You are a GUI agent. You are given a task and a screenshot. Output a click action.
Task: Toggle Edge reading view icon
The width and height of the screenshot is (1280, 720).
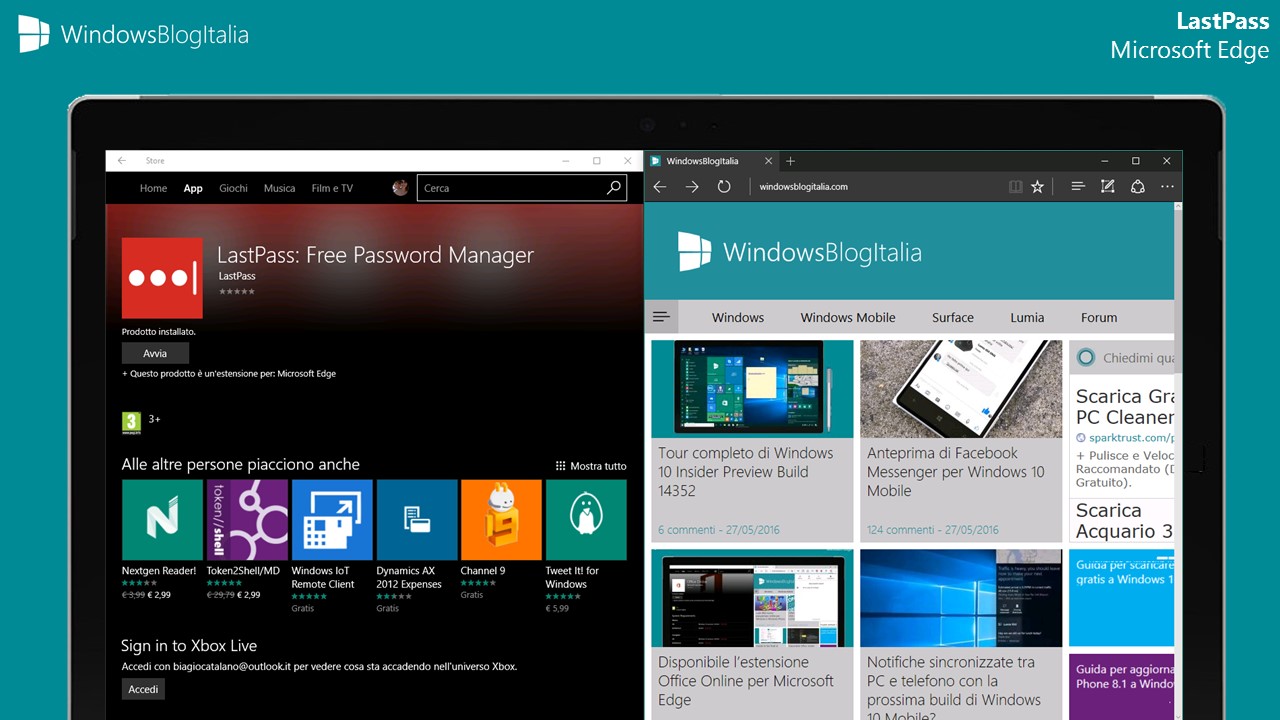tap(1016, 187)
